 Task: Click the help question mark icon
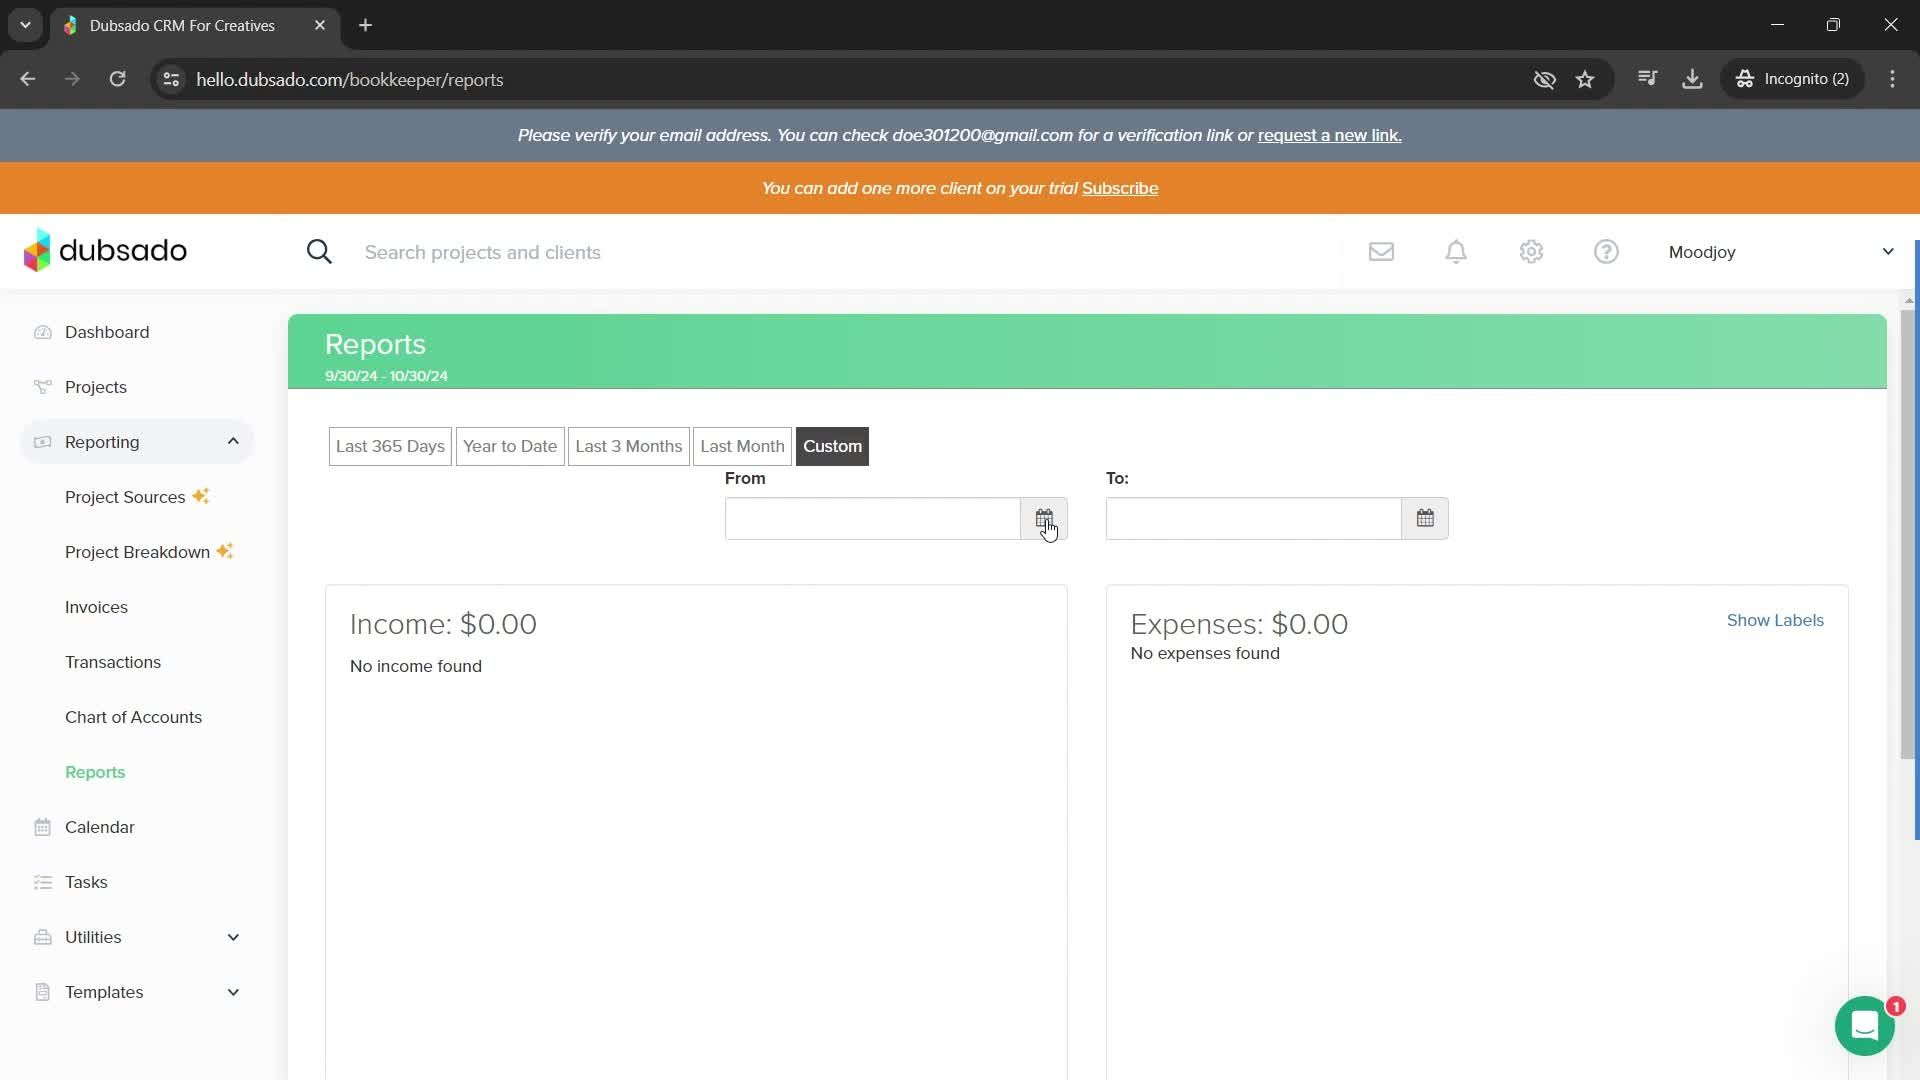(1606, 252)
